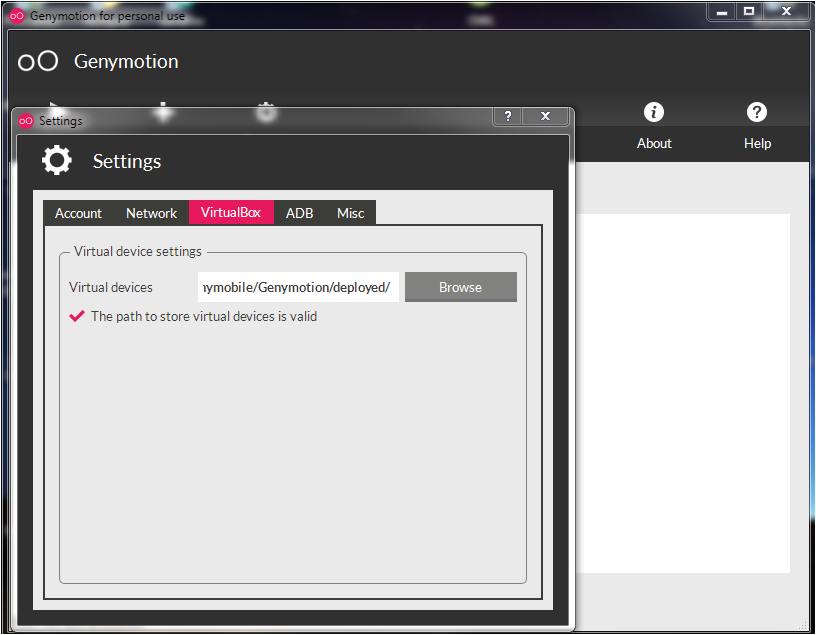Close the Genymotion main window

pos(787,11)
